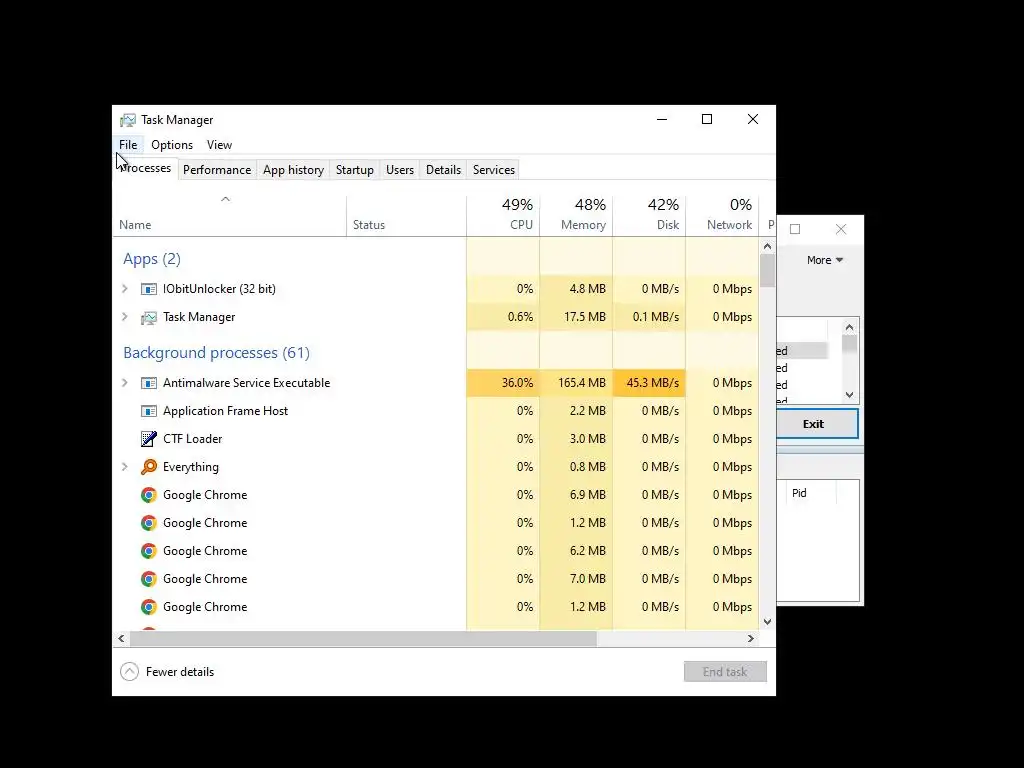Click the vertical scrollbar down arrow in Task Manager
The image size is (1024, 768).
pyautogui.click(x=767, y=622)
